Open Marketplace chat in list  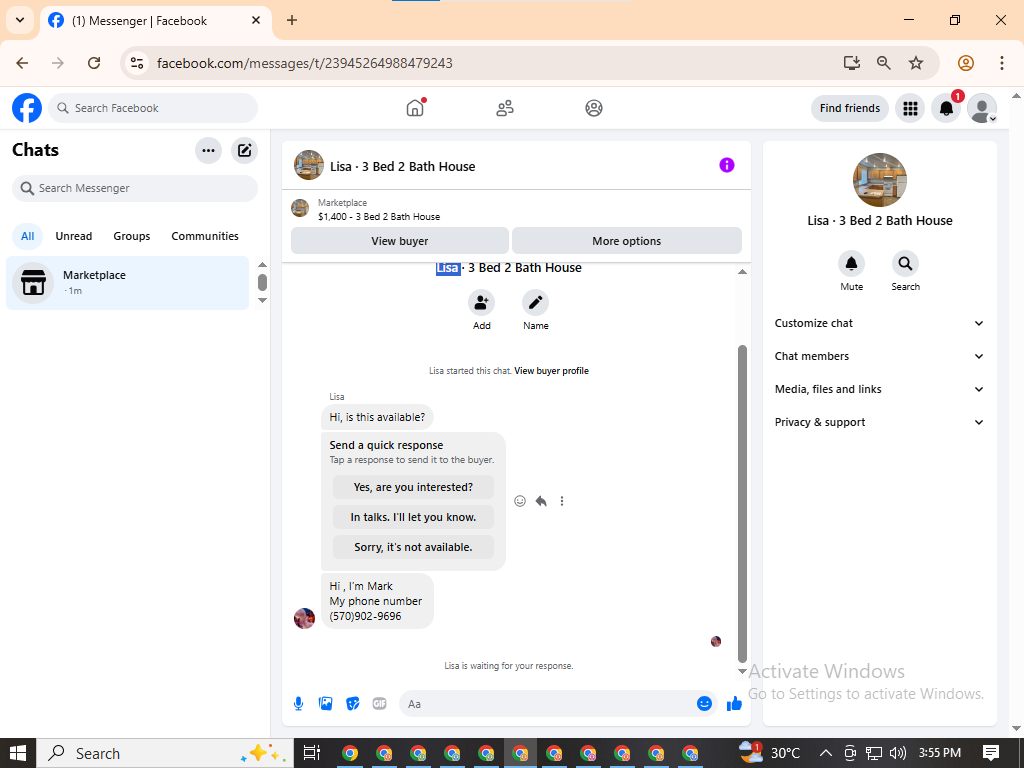point(127,283)
